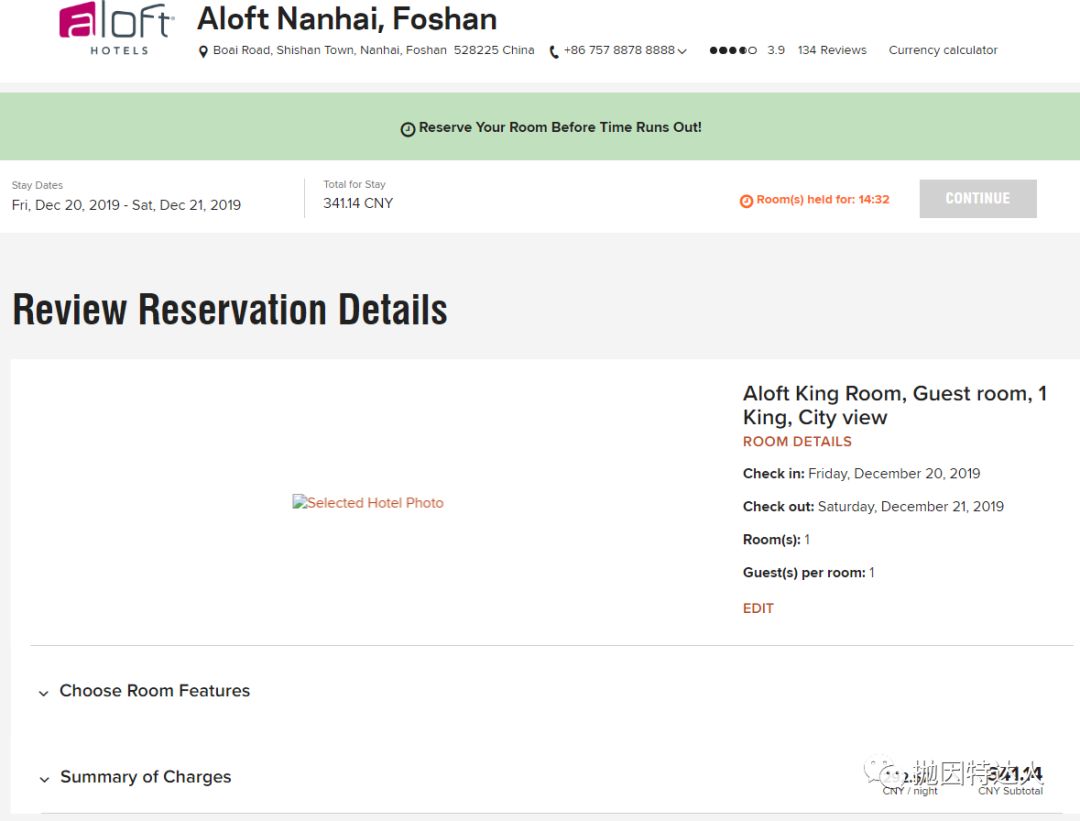Click the rating dots indicator
This screenshot has width=1080, height=821.
click(733, 50)
